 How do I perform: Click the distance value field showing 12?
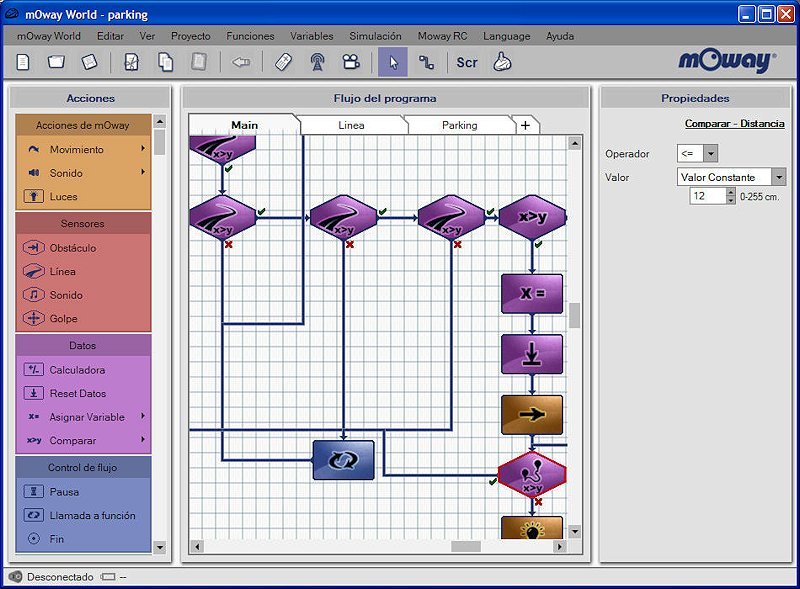tap(706, 197)
